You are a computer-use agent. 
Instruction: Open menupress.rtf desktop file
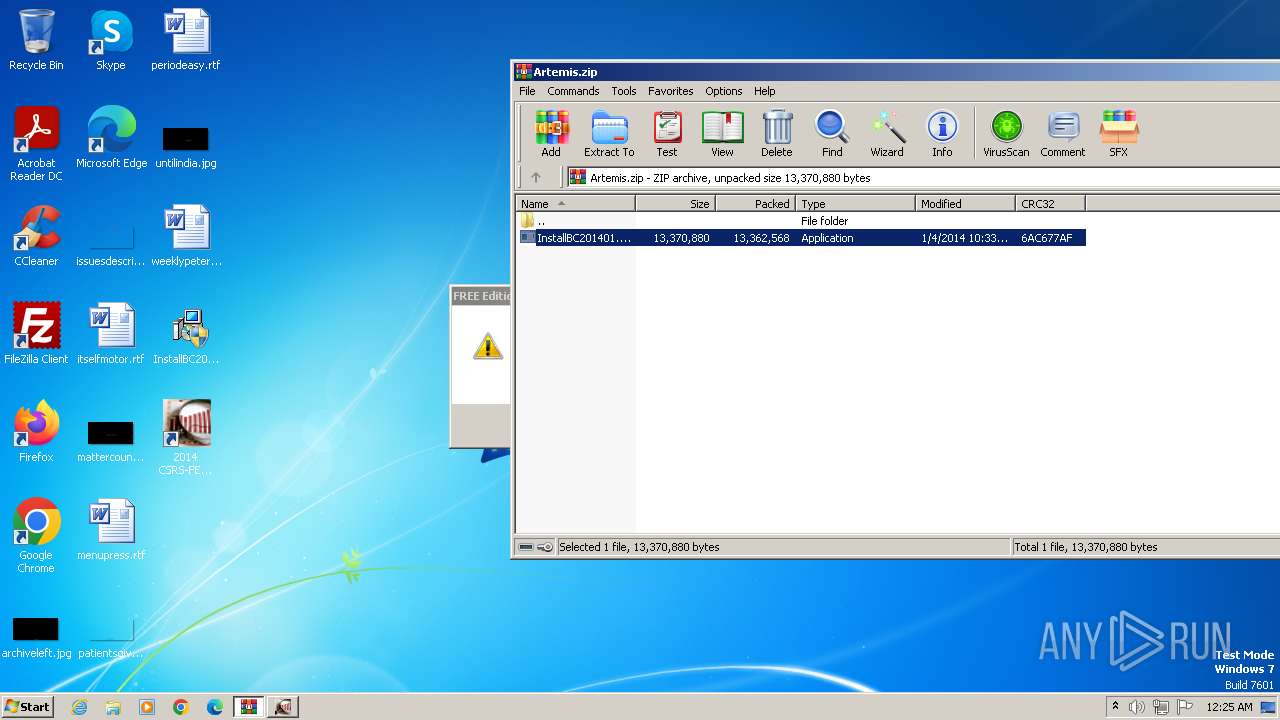(111, 530)
